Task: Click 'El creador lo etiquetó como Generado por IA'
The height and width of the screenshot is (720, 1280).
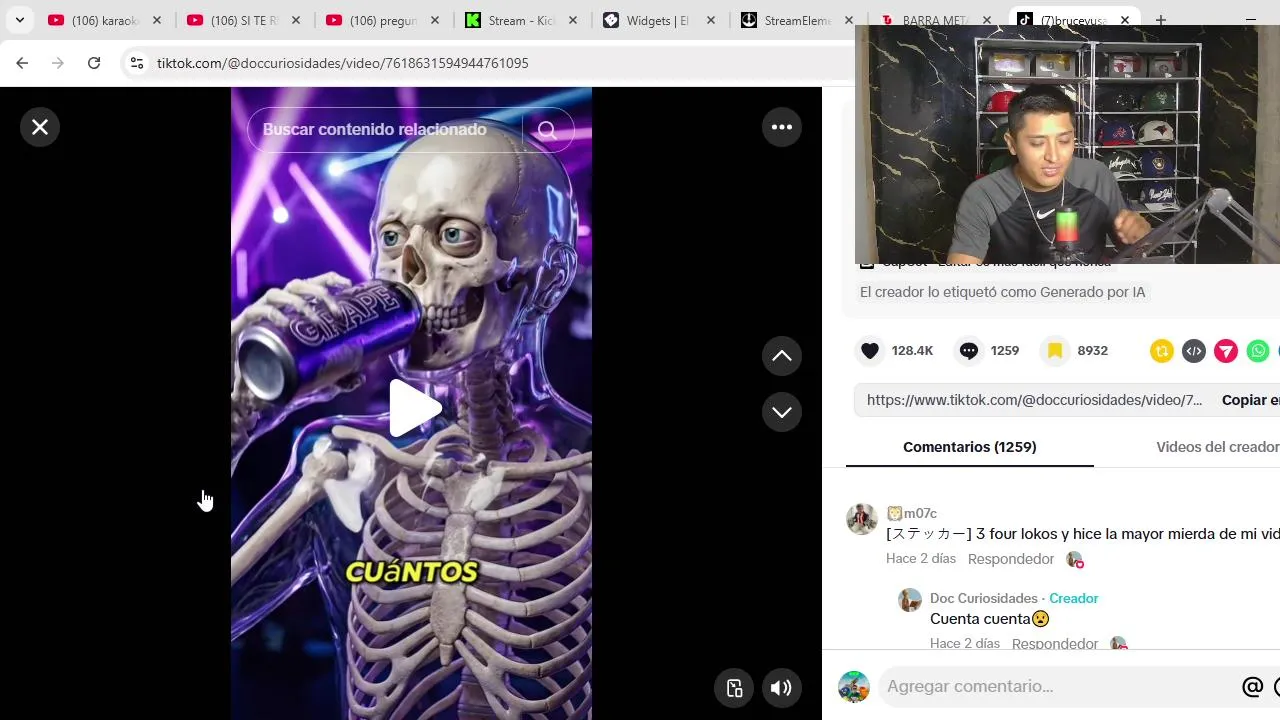Action: [1002, 292]
